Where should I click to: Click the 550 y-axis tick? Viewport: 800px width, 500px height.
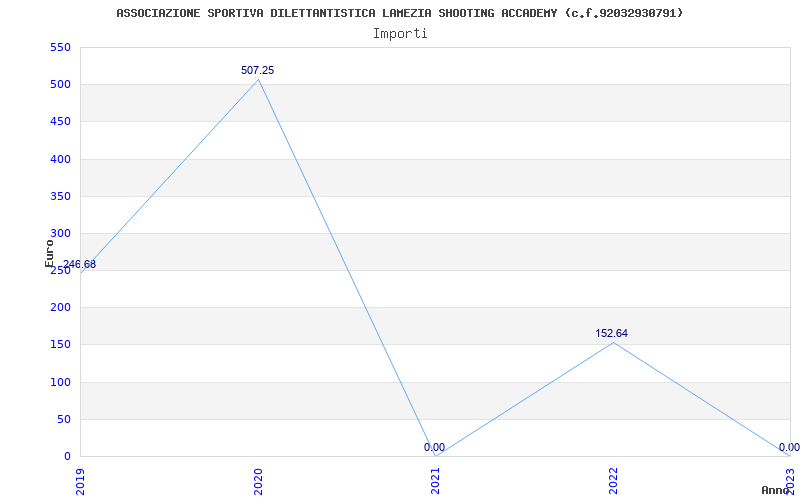60,47
